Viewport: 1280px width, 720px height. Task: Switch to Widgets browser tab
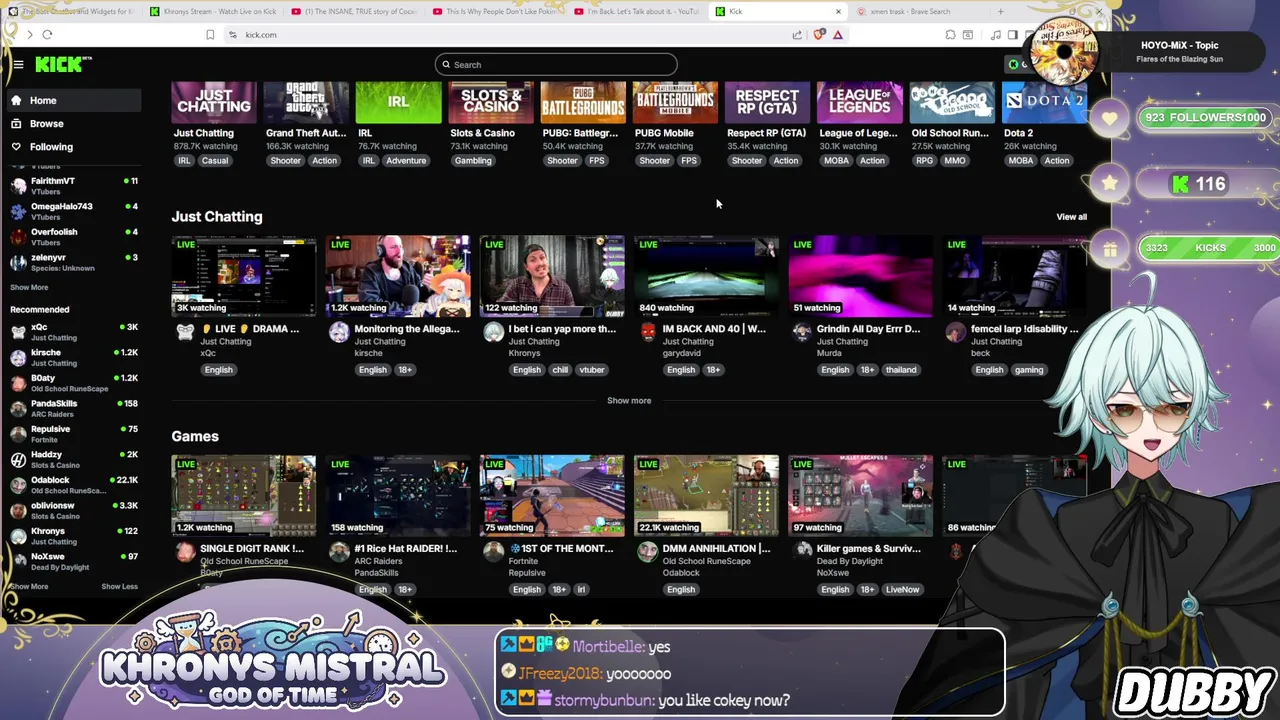70,12
